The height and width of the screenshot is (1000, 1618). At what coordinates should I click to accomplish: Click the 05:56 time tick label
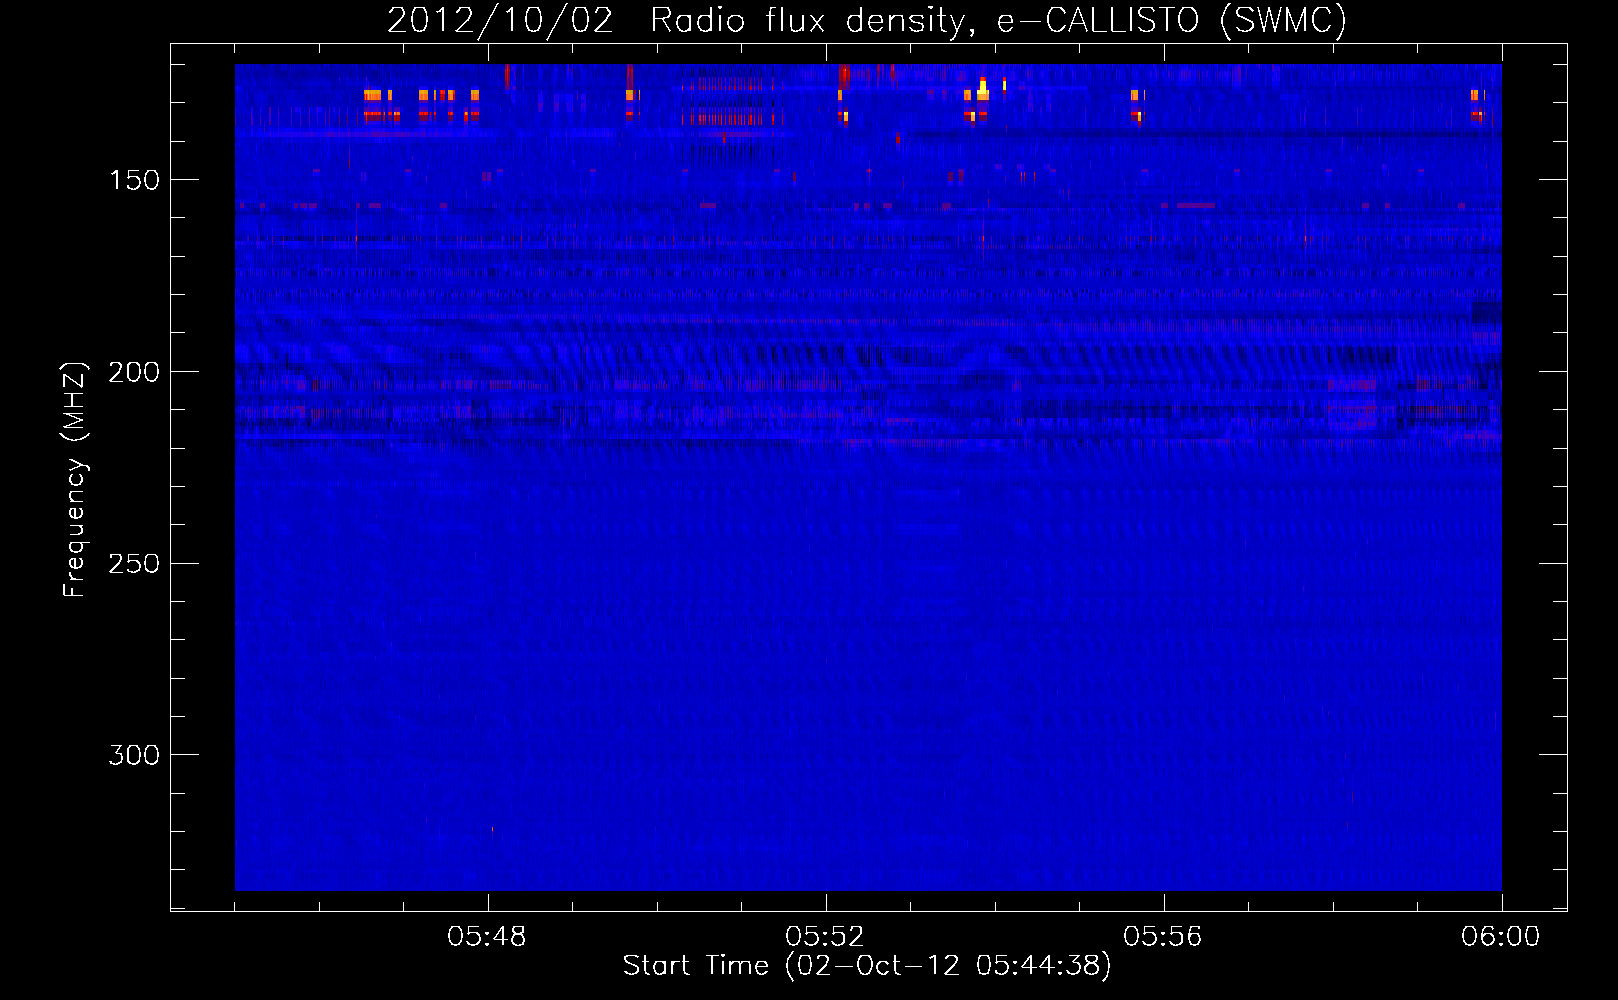1163,937
